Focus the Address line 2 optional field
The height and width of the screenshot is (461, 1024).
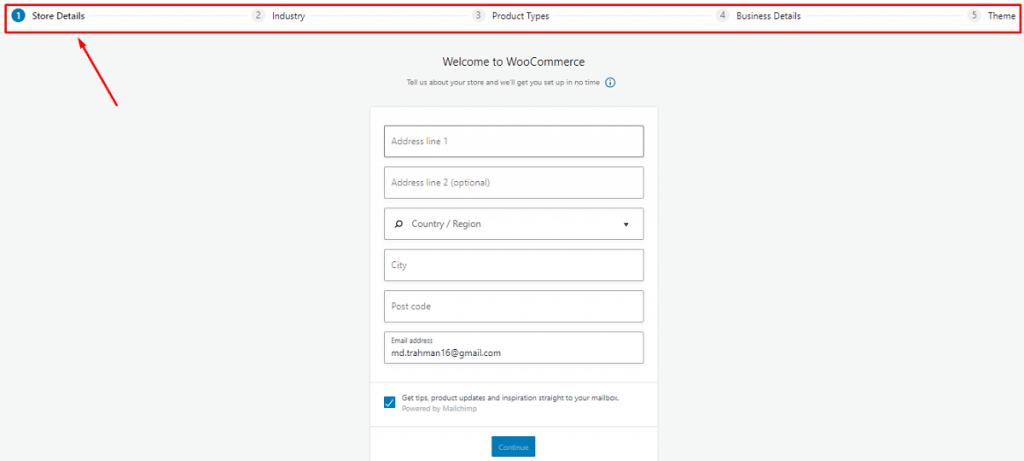pyautogui.click(x=514, y=183)
